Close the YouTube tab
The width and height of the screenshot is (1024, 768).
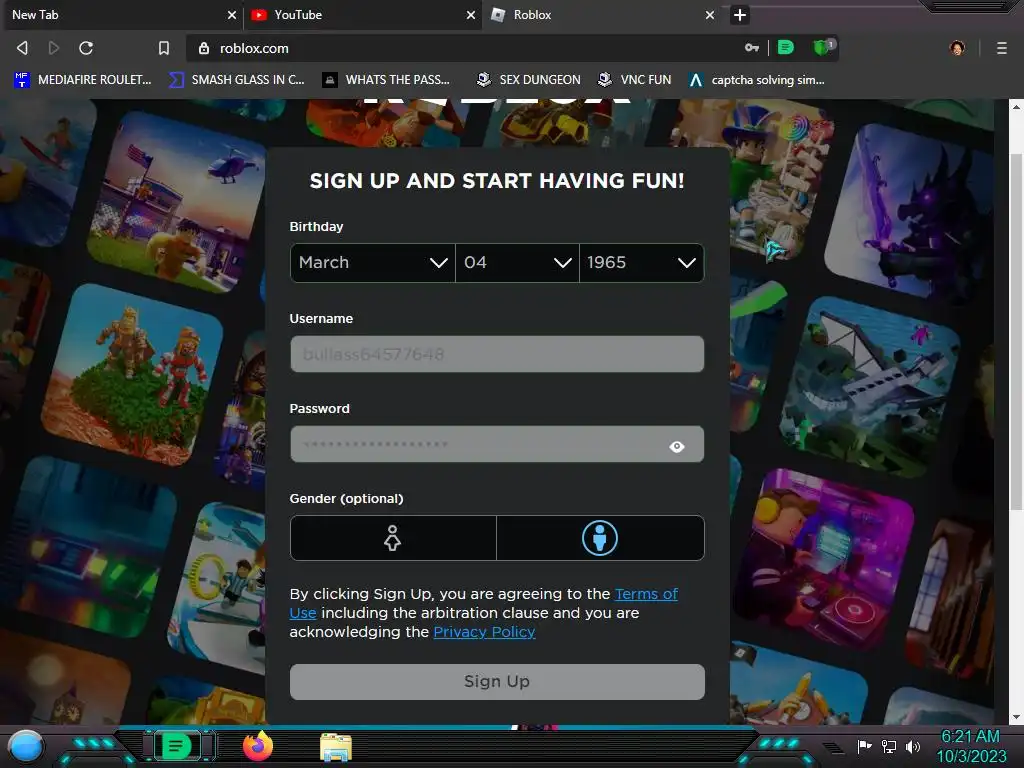471,15
